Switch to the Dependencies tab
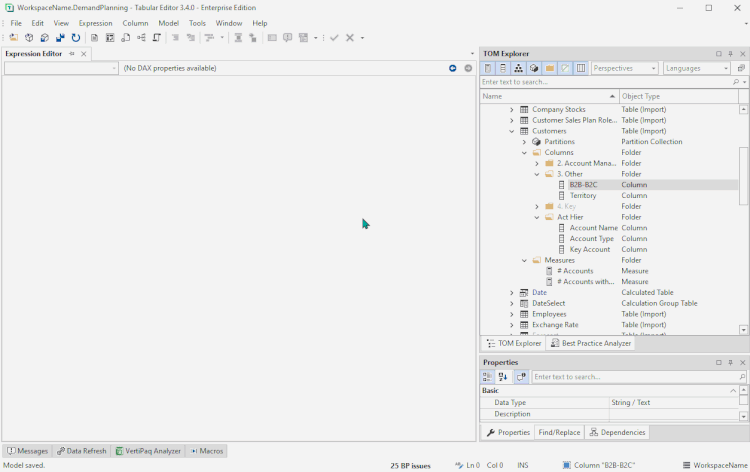750x472 pixels. click(x=618, y=432)
